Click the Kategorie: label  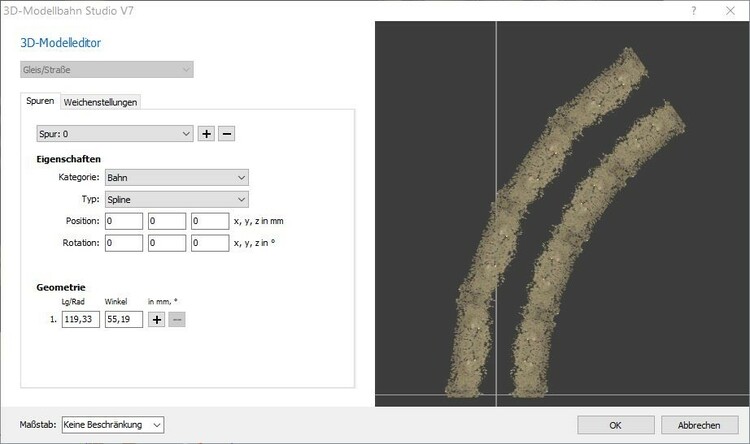pos(79,177)
